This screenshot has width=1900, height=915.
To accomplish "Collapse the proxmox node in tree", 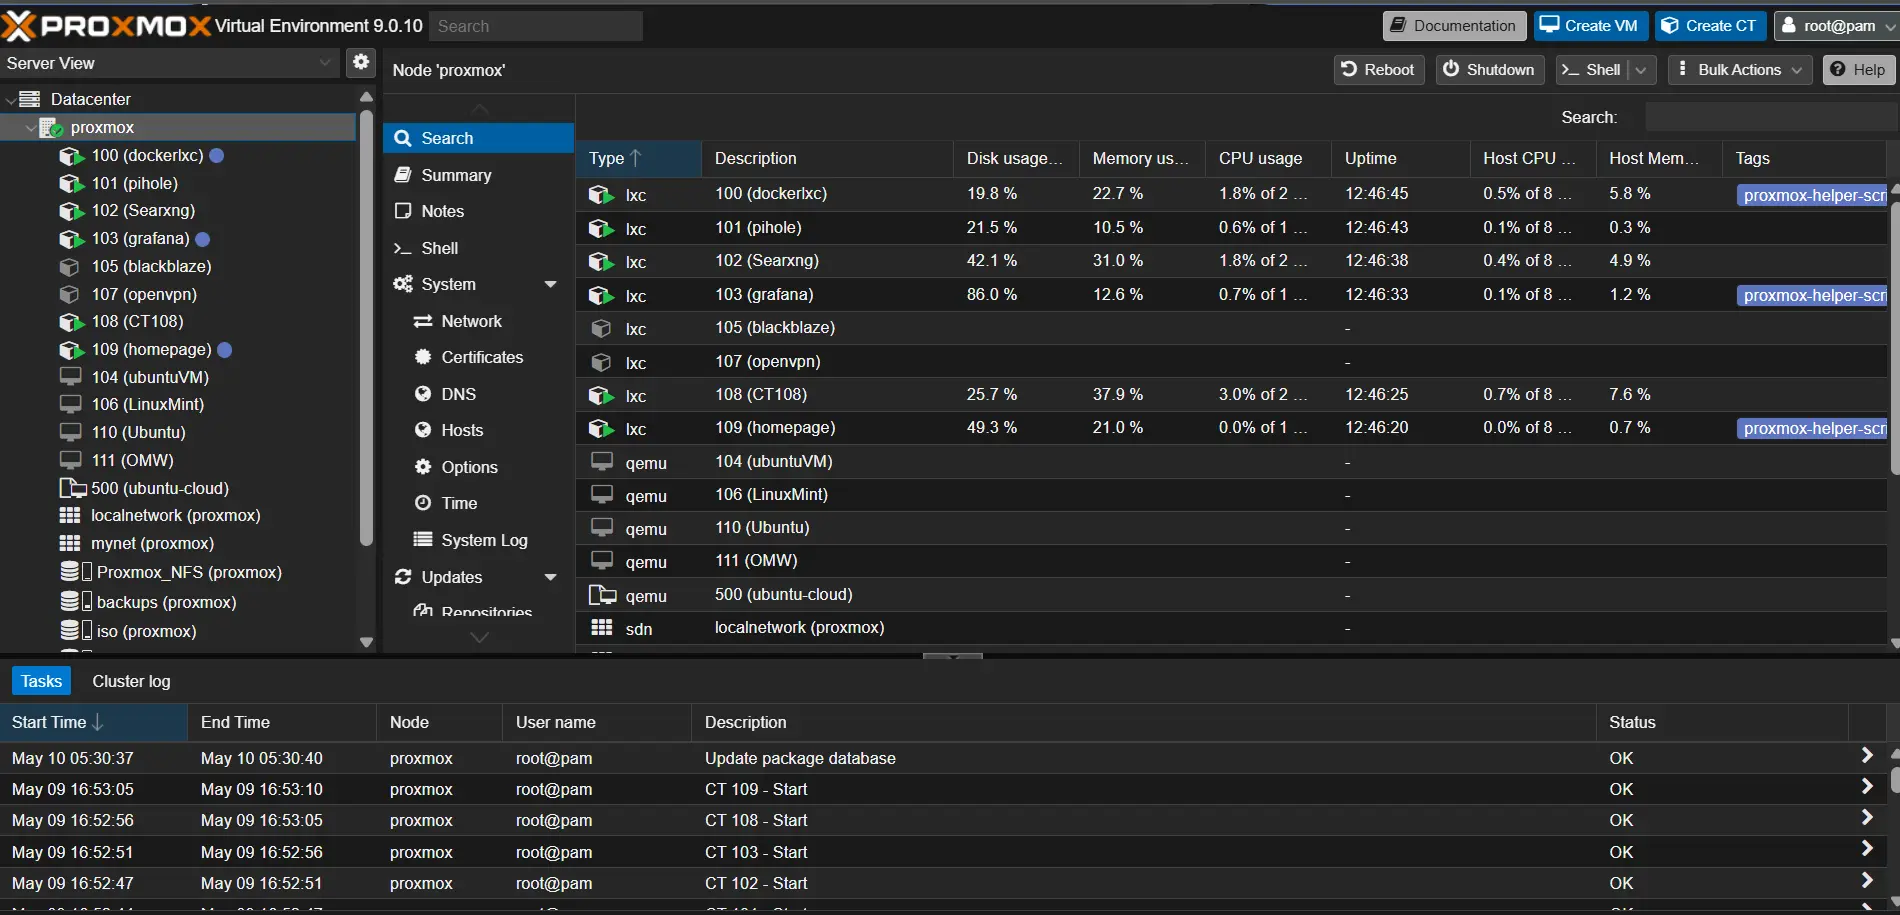I will (30, 128).
